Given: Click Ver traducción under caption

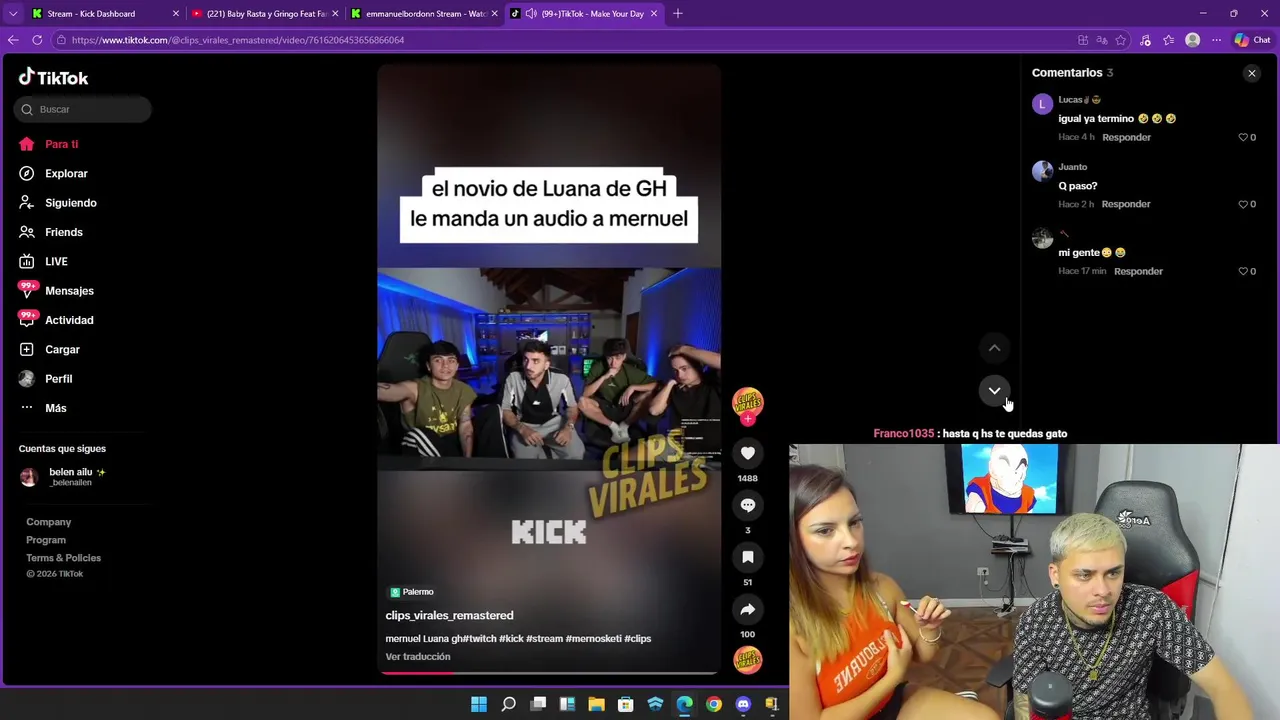Looking at the screenshot, I should click(x=418, y=657).
